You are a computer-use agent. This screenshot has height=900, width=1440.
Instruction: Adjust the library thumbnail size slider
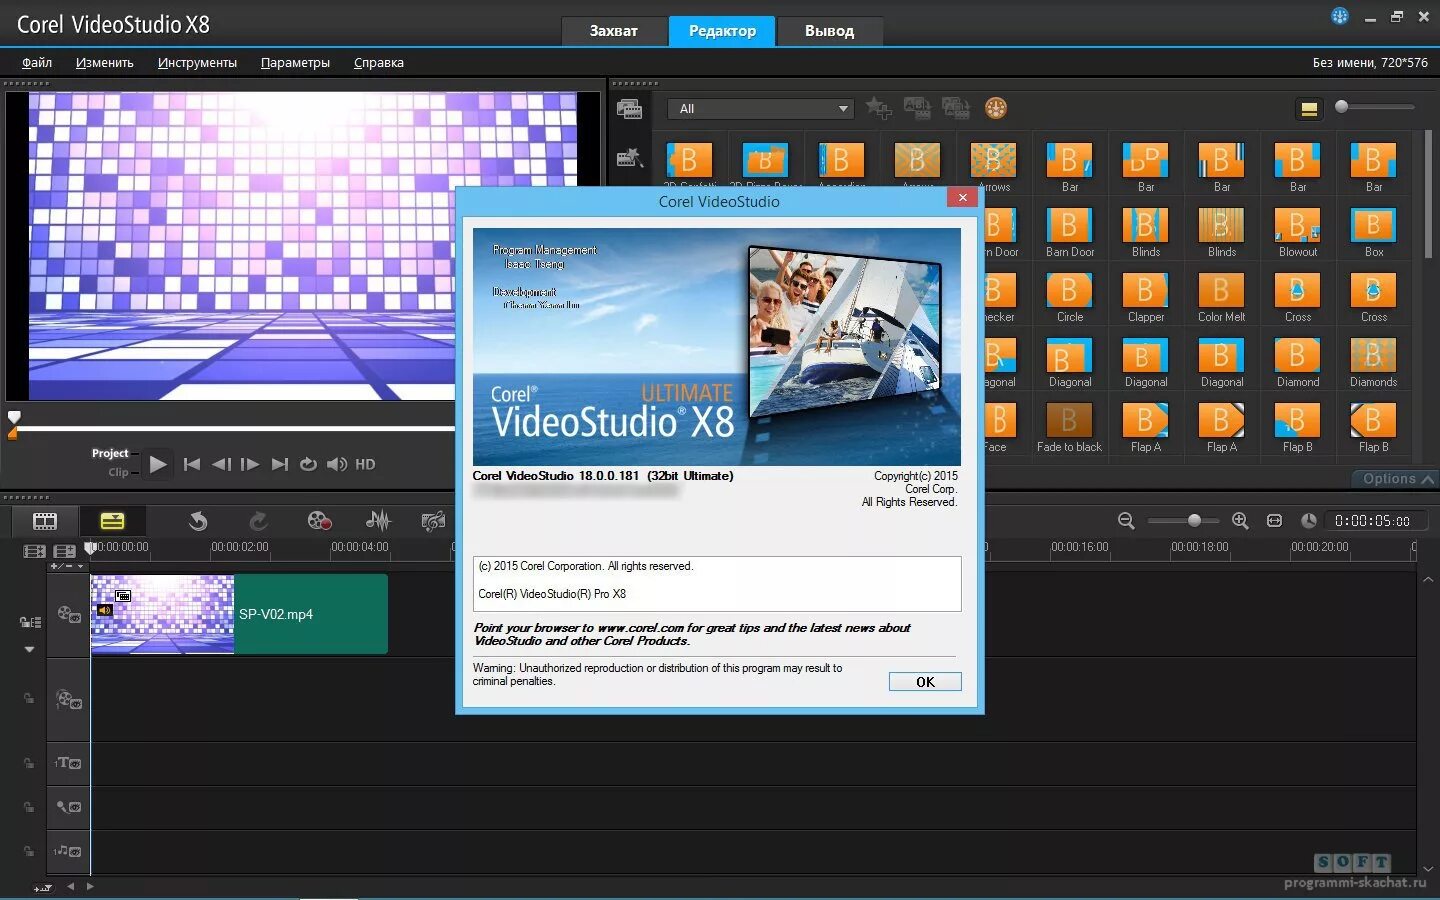click(1375, 107)
